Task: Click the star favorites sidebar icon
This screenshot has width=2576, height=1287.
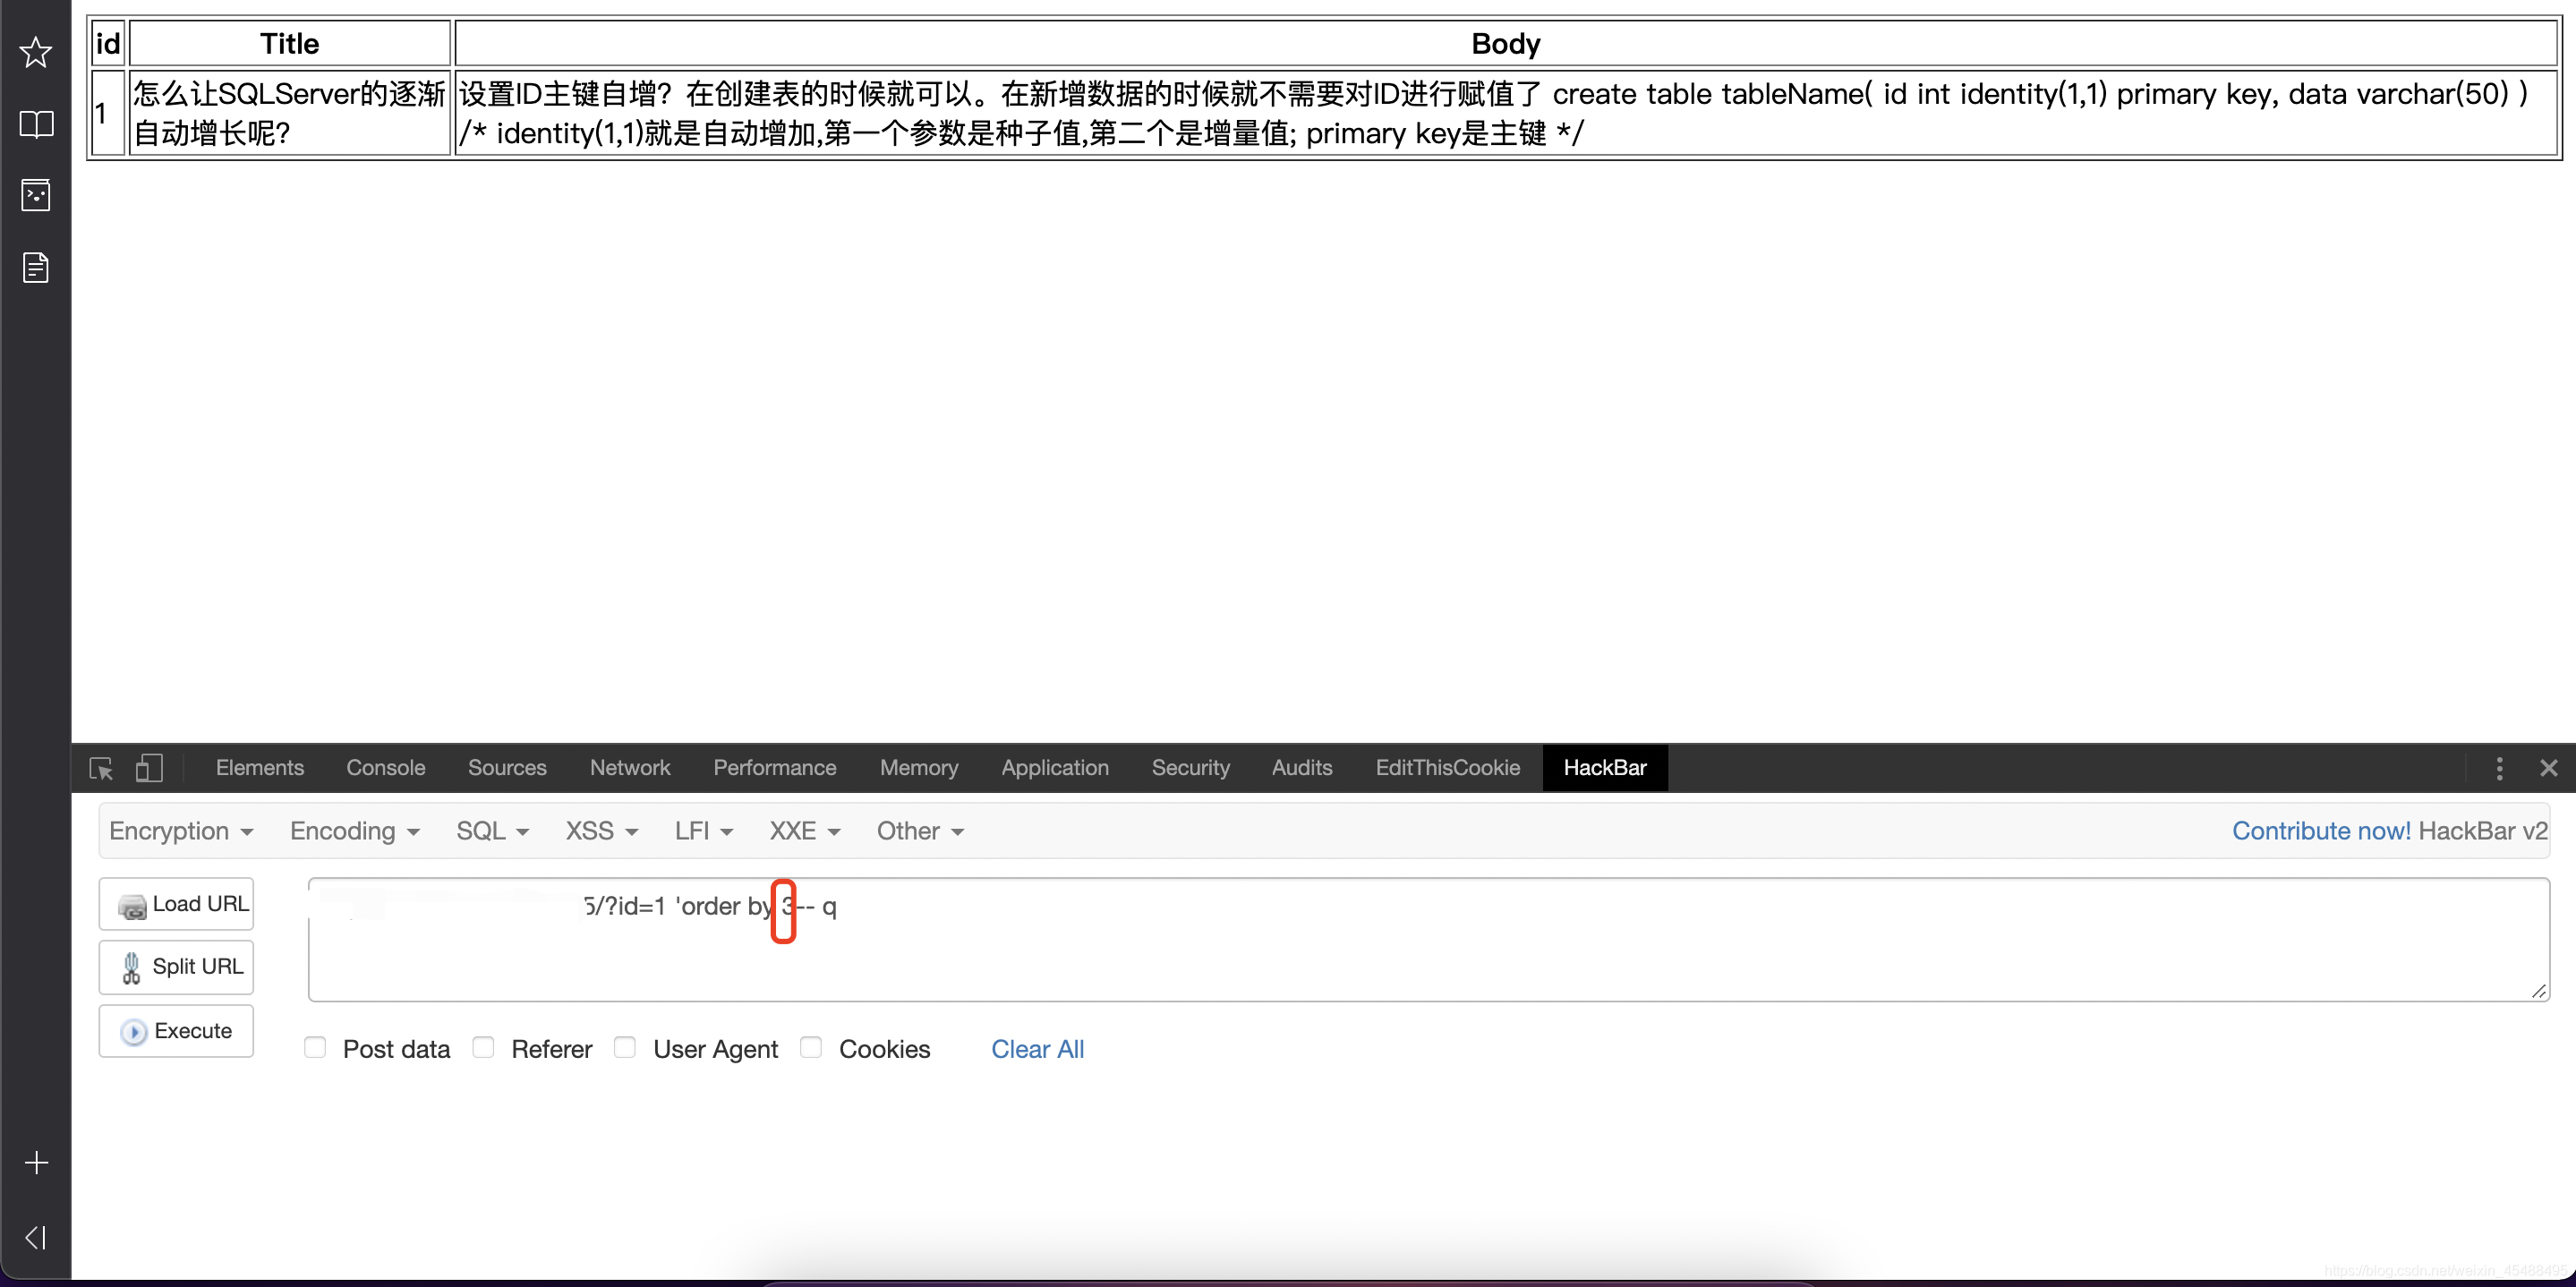Action: (x=36, y=52)
